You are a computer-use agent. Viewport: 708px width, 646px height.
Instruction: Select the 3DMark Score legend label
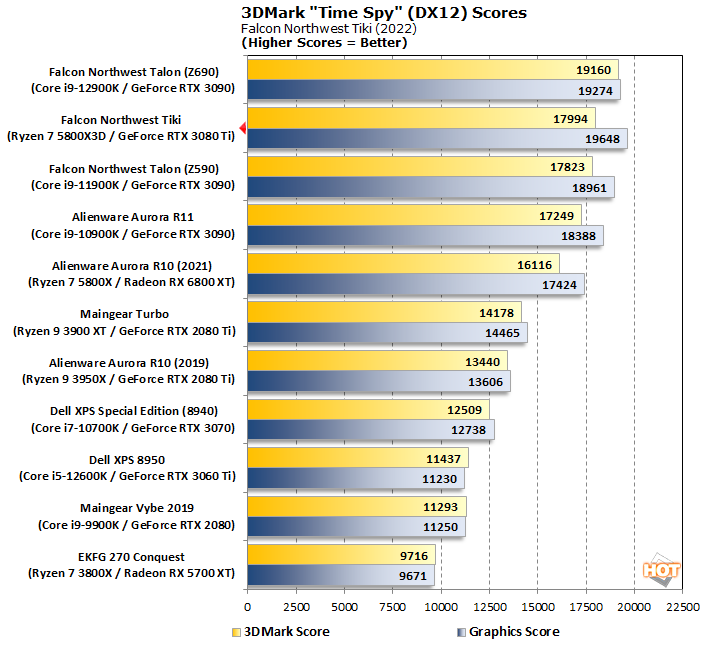pos(287,632)
